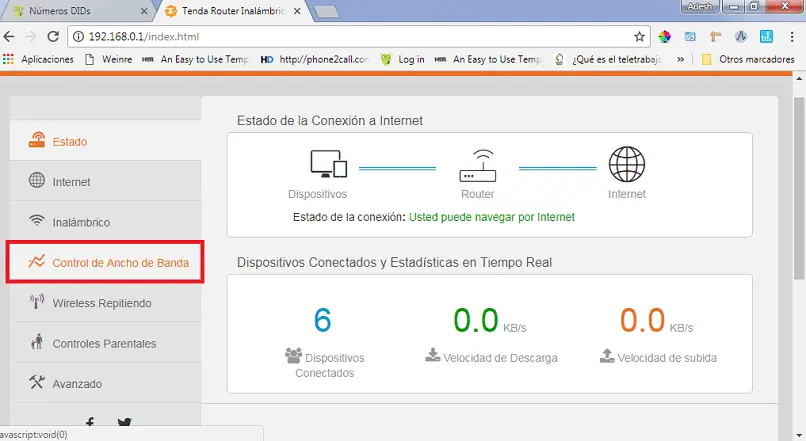The height and width of the screenshot is (441, 806).
Task: Click the Wireless Repitiendo antenna icon
Action: pyautogui.click(x=36, y=301)
